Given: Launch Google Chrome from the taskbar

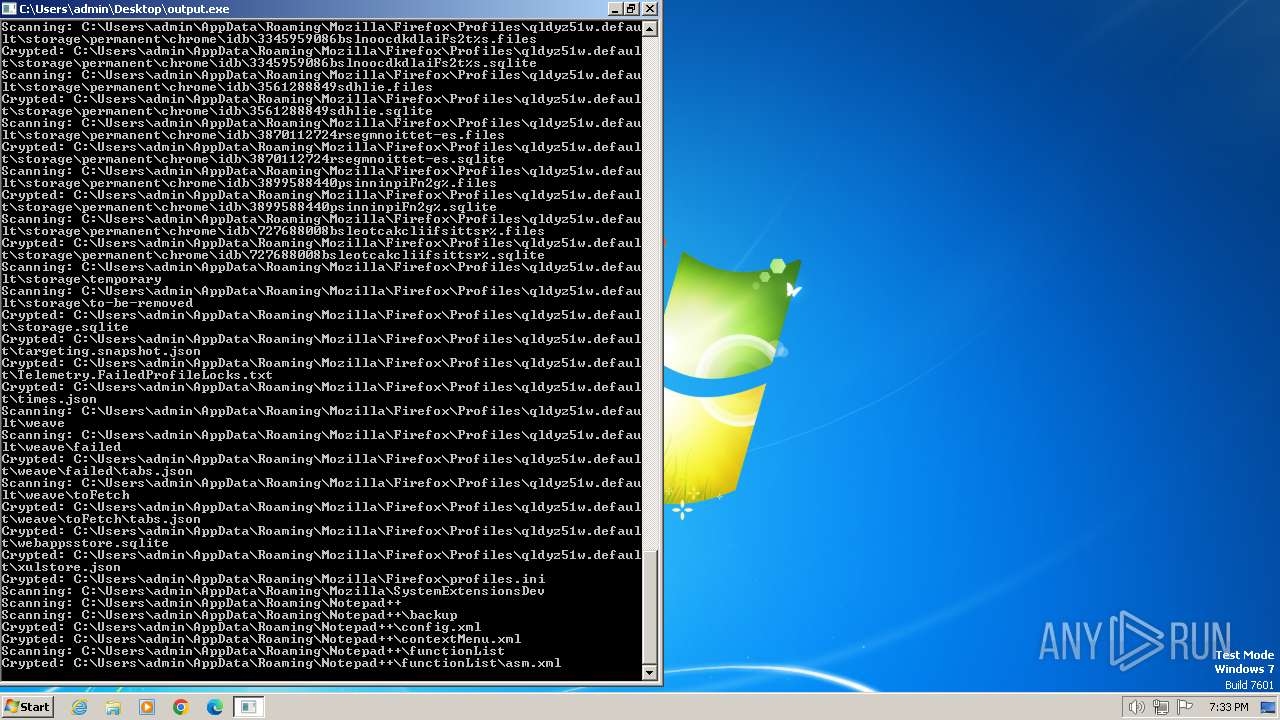Looking at the screenshot, I should click(181, 707).
